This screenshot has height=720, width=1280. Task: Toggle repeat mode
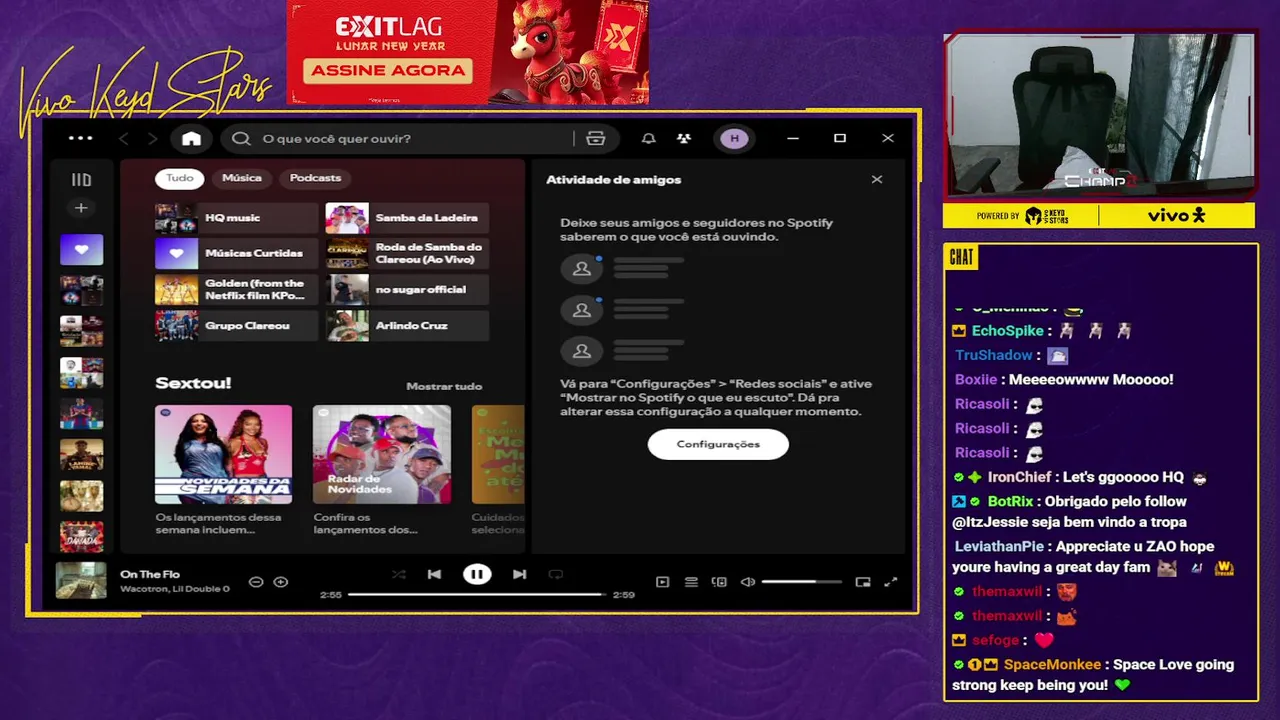click(556, 574)
